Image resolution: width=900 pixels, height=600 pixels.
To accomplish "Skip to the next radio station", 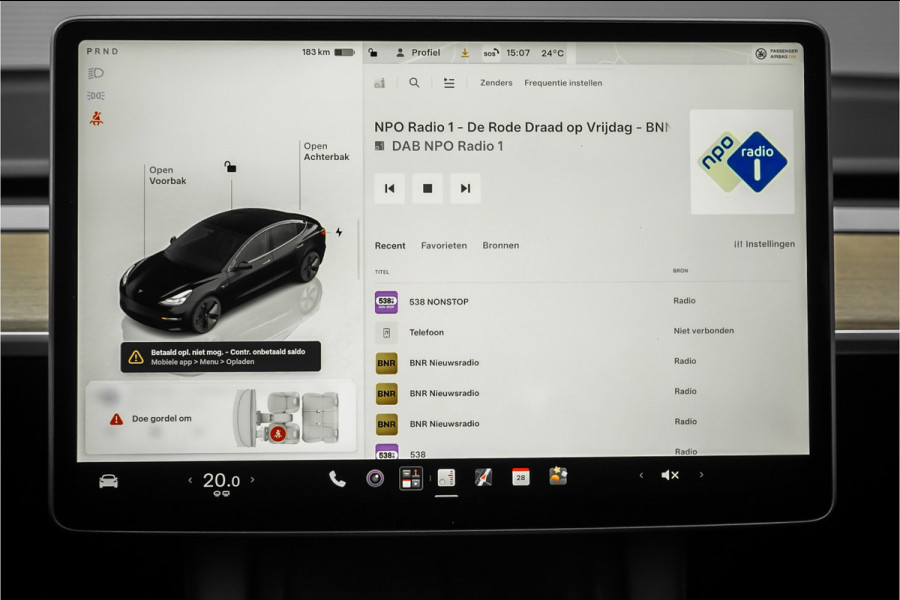I will point(465,188).
